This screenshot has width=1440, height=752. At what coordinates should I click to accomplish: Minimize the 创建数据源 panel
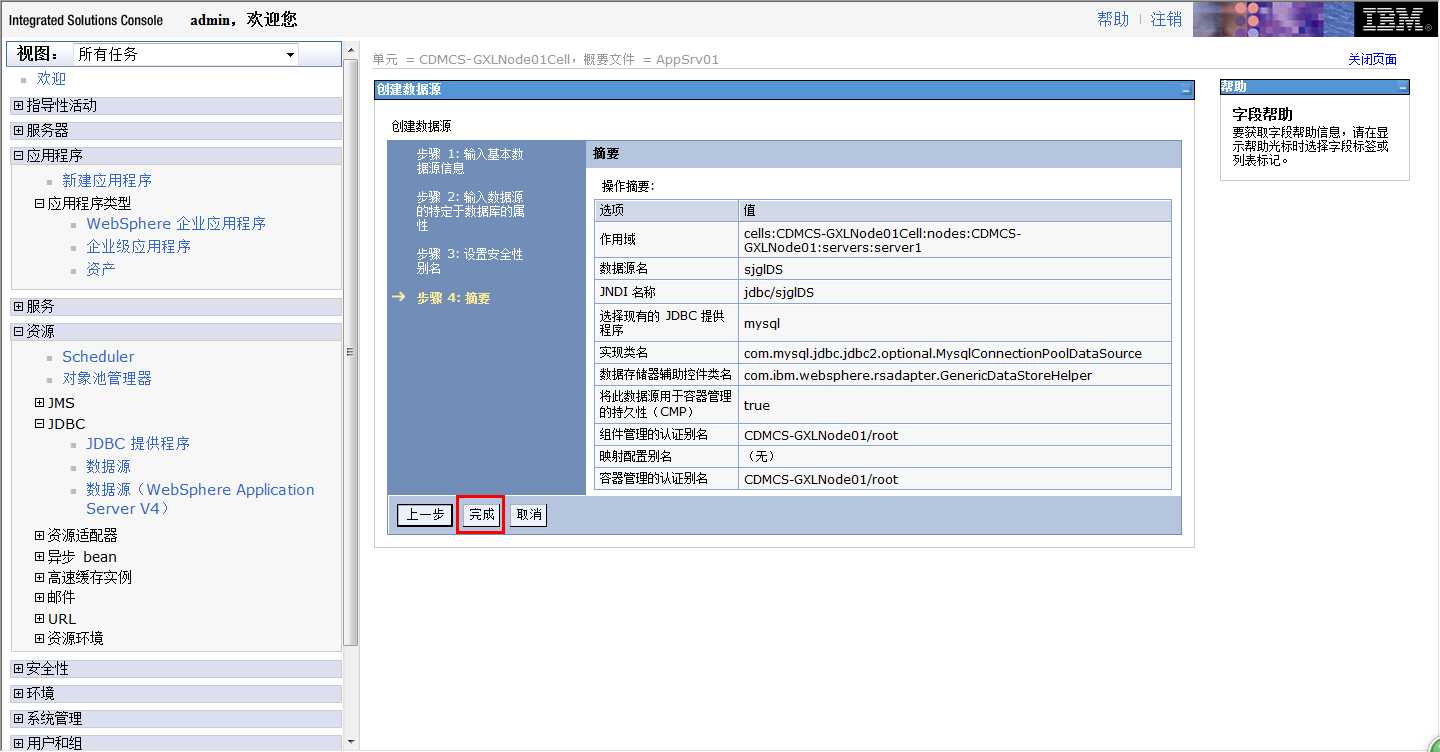click(x=1186, y=90)
